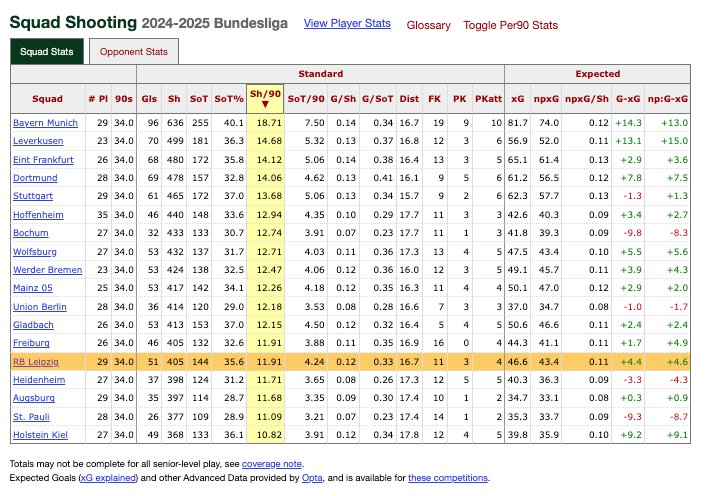Click Freiburg's FK value 16
This screenshot has height=496, width=709.
439,343
